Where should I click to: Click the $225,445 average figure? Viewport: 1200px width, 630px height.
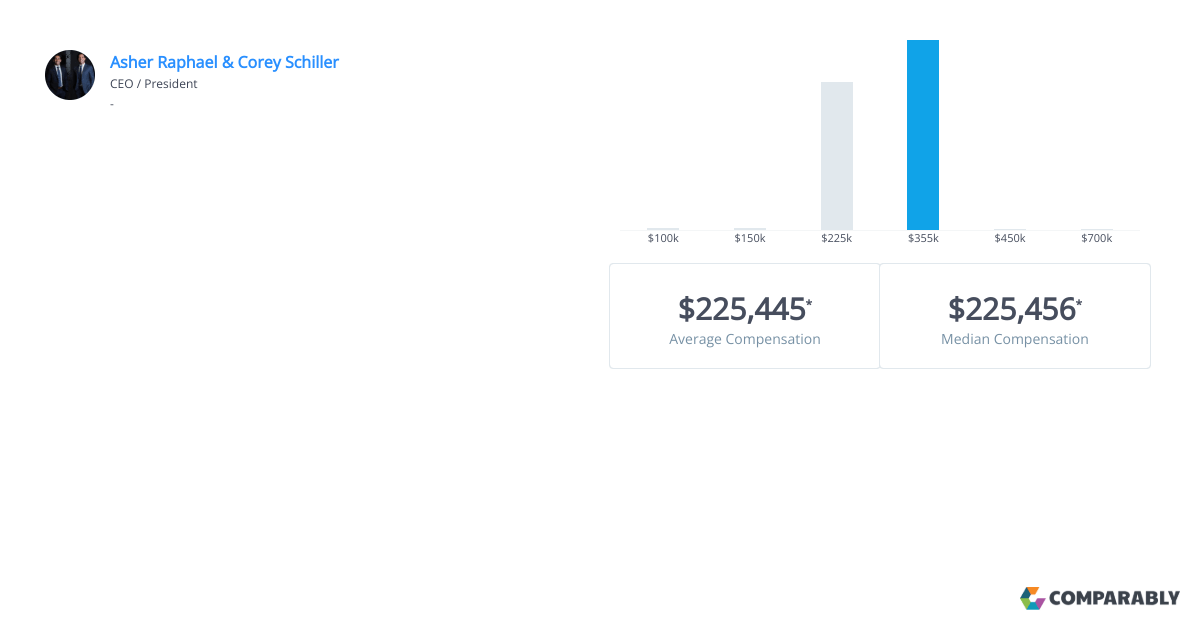pyautogui.click(x=742, y=309)
